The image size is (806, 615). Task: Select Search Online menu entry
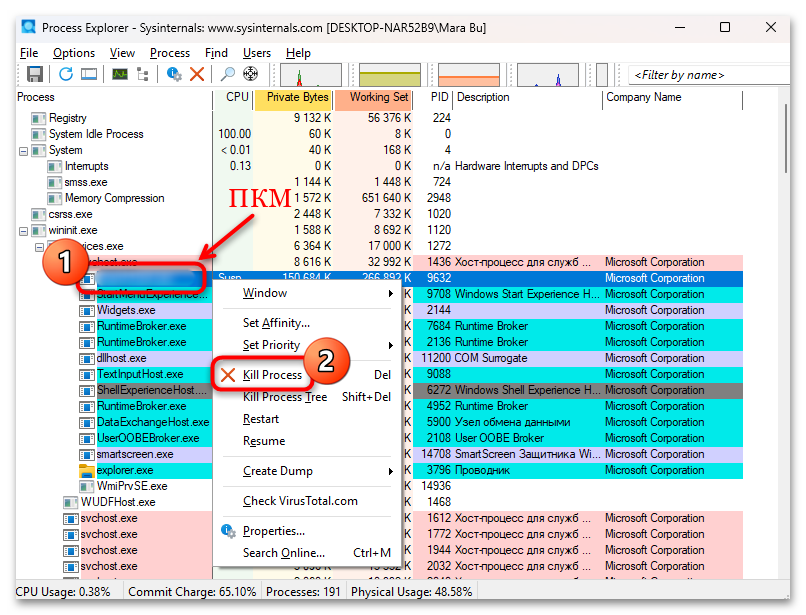[306, 553]
